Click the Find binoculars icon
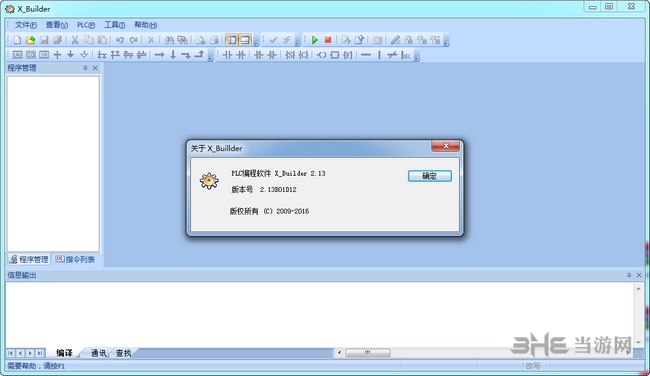Screen dimensions: 650x376 point(169,40)
